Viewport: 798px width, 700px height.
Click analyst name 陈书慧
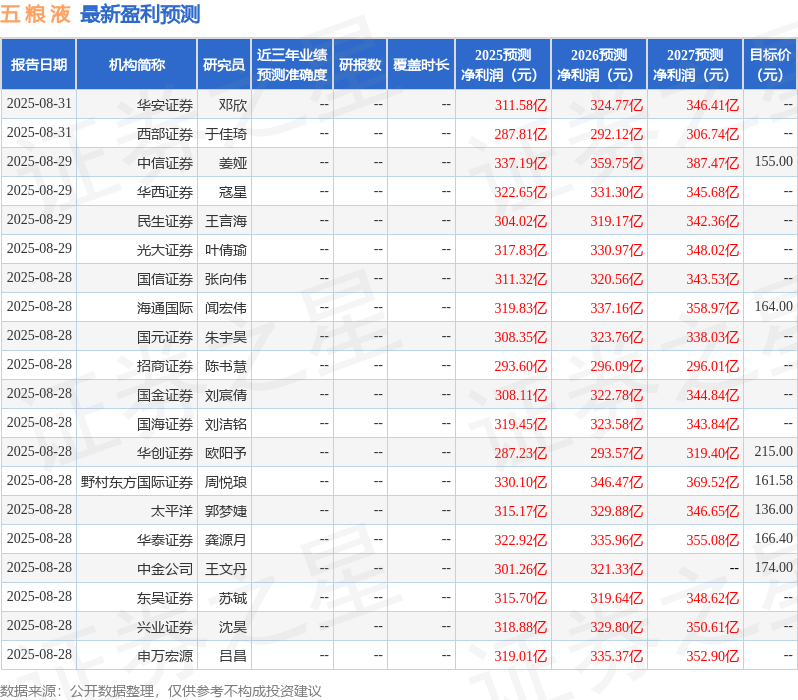pyautogui.click(x=226, y=366)
